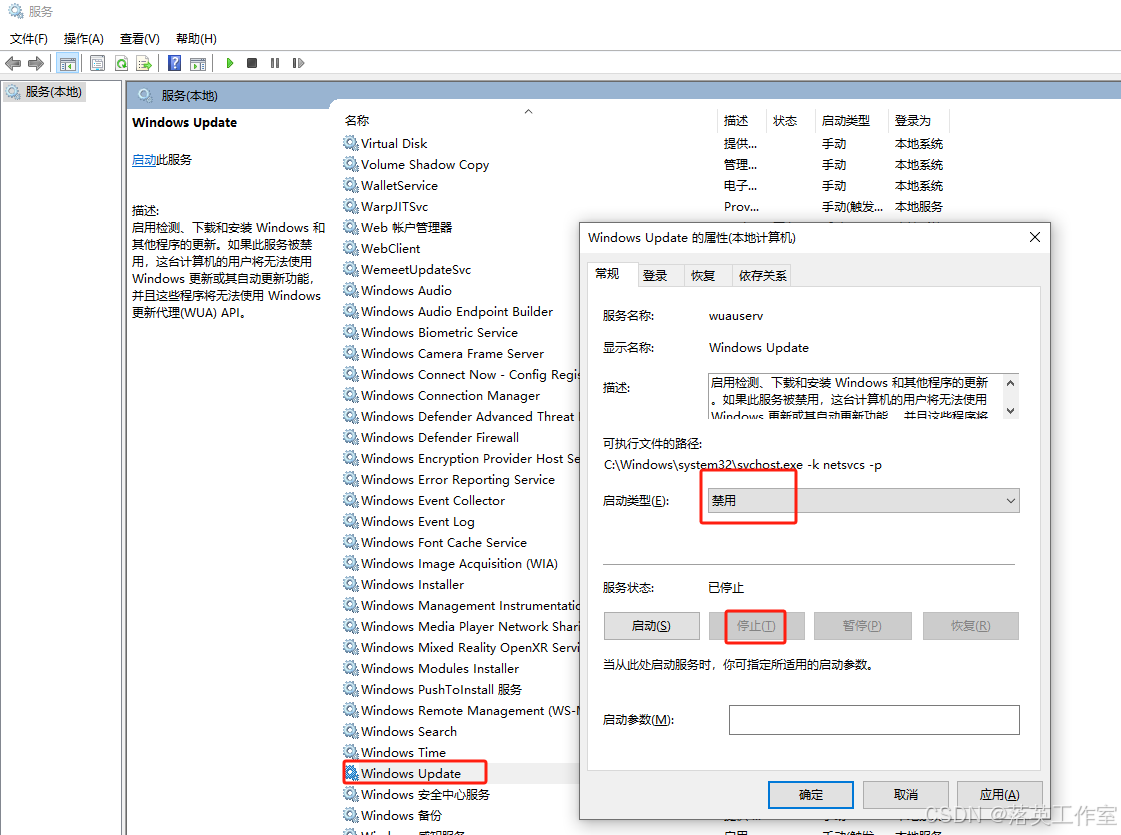Click the description box scroll up arrow
The width and height of the screenshot is (1121, 835).
[x=1010, y=383]
